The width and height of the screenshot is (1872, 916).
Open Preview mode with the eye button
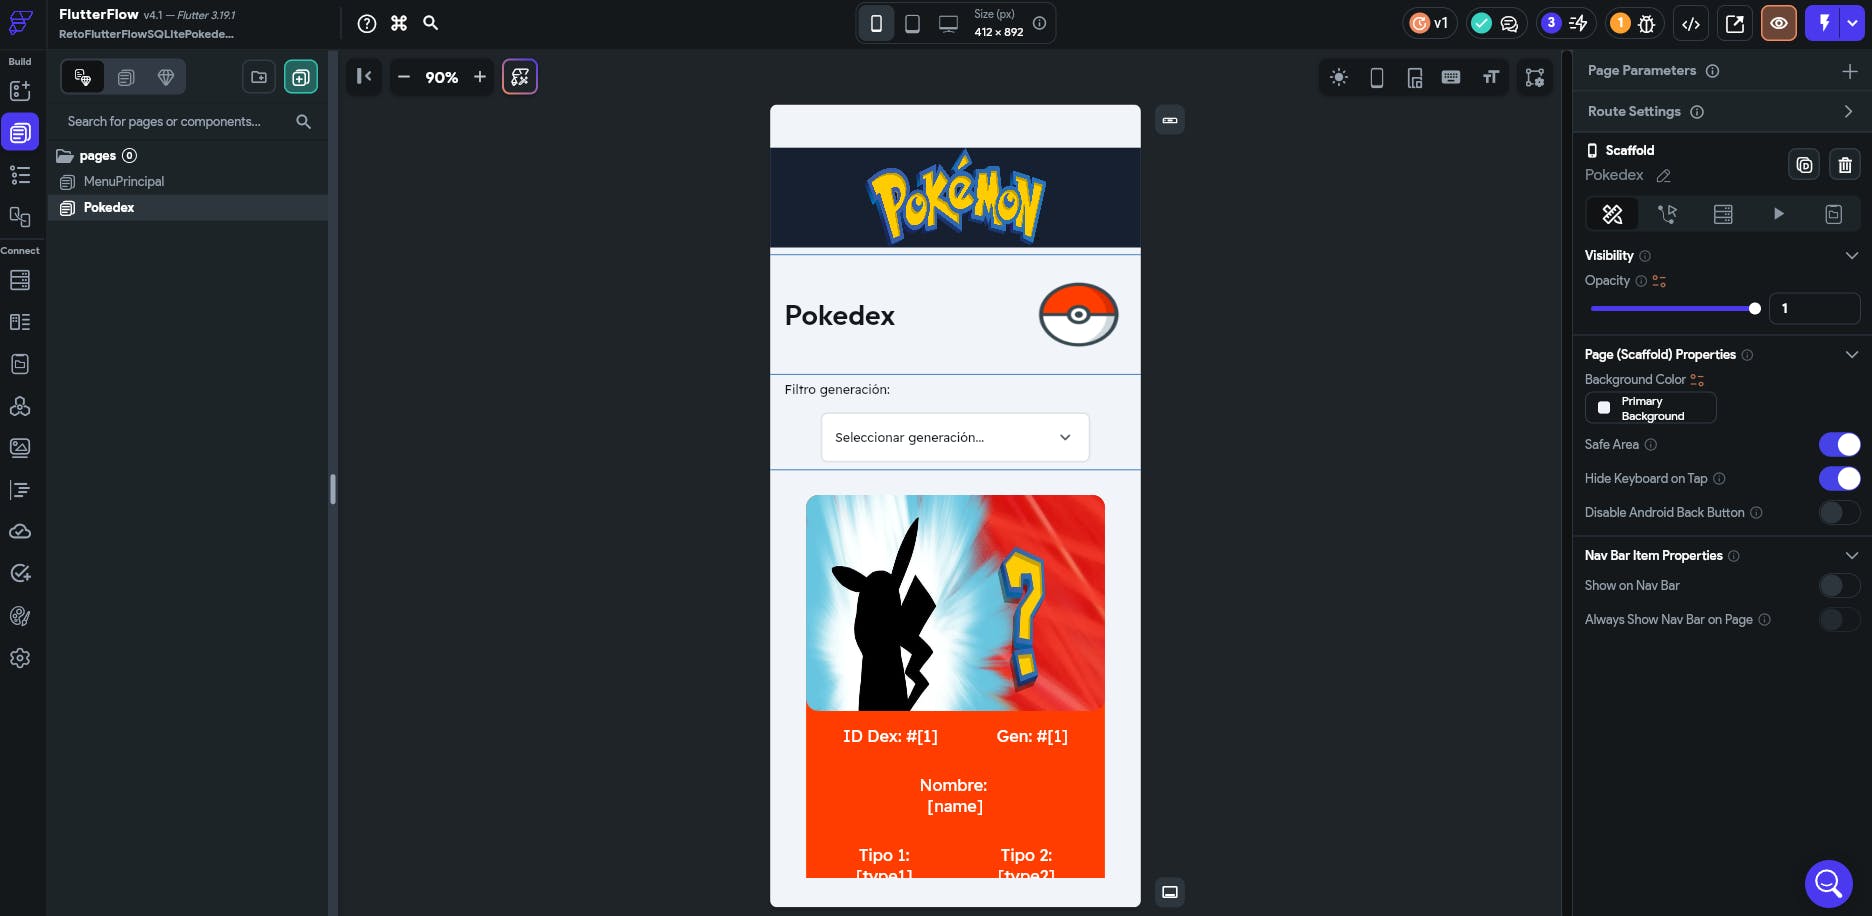(x=1779, y=23)
